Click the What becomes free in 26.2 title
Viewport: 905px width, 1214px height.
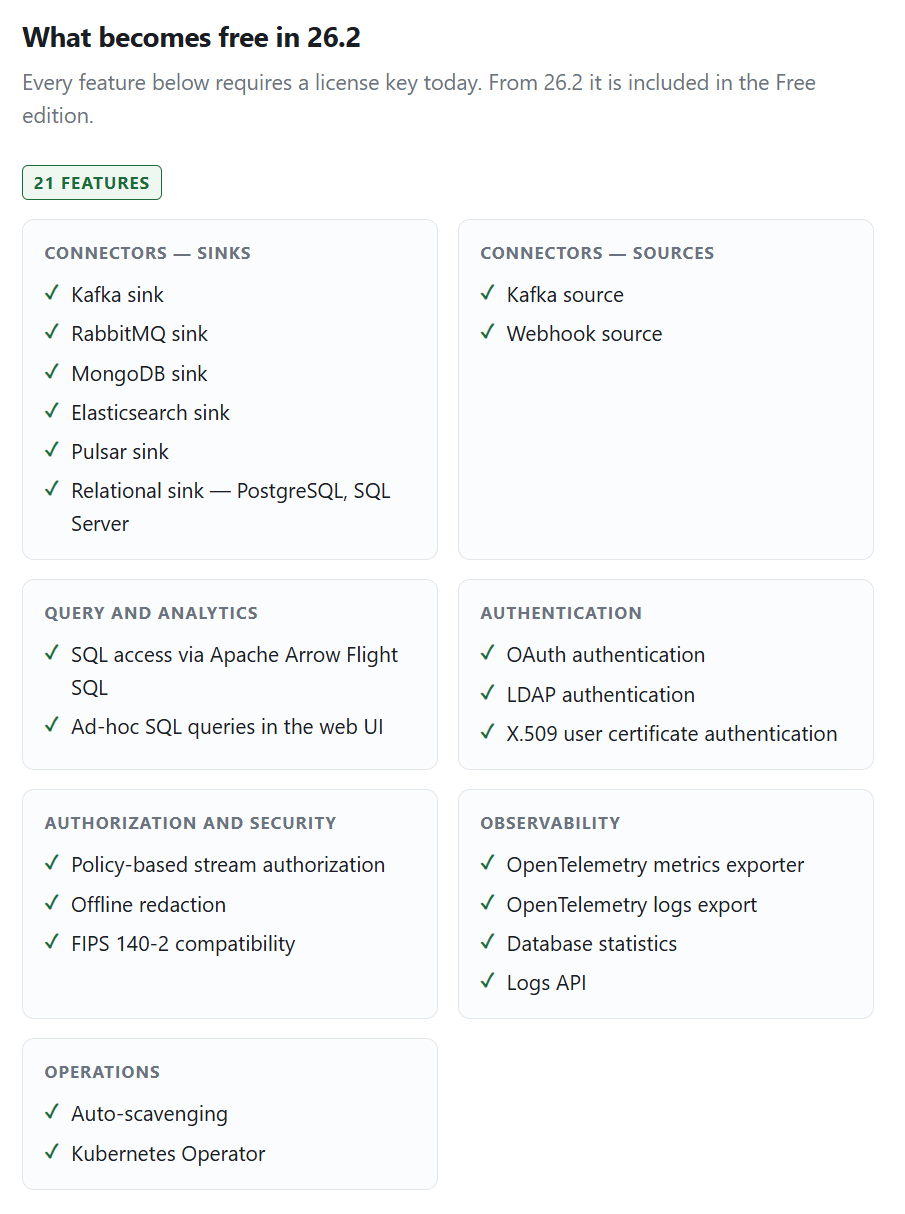tap(191, 37)
